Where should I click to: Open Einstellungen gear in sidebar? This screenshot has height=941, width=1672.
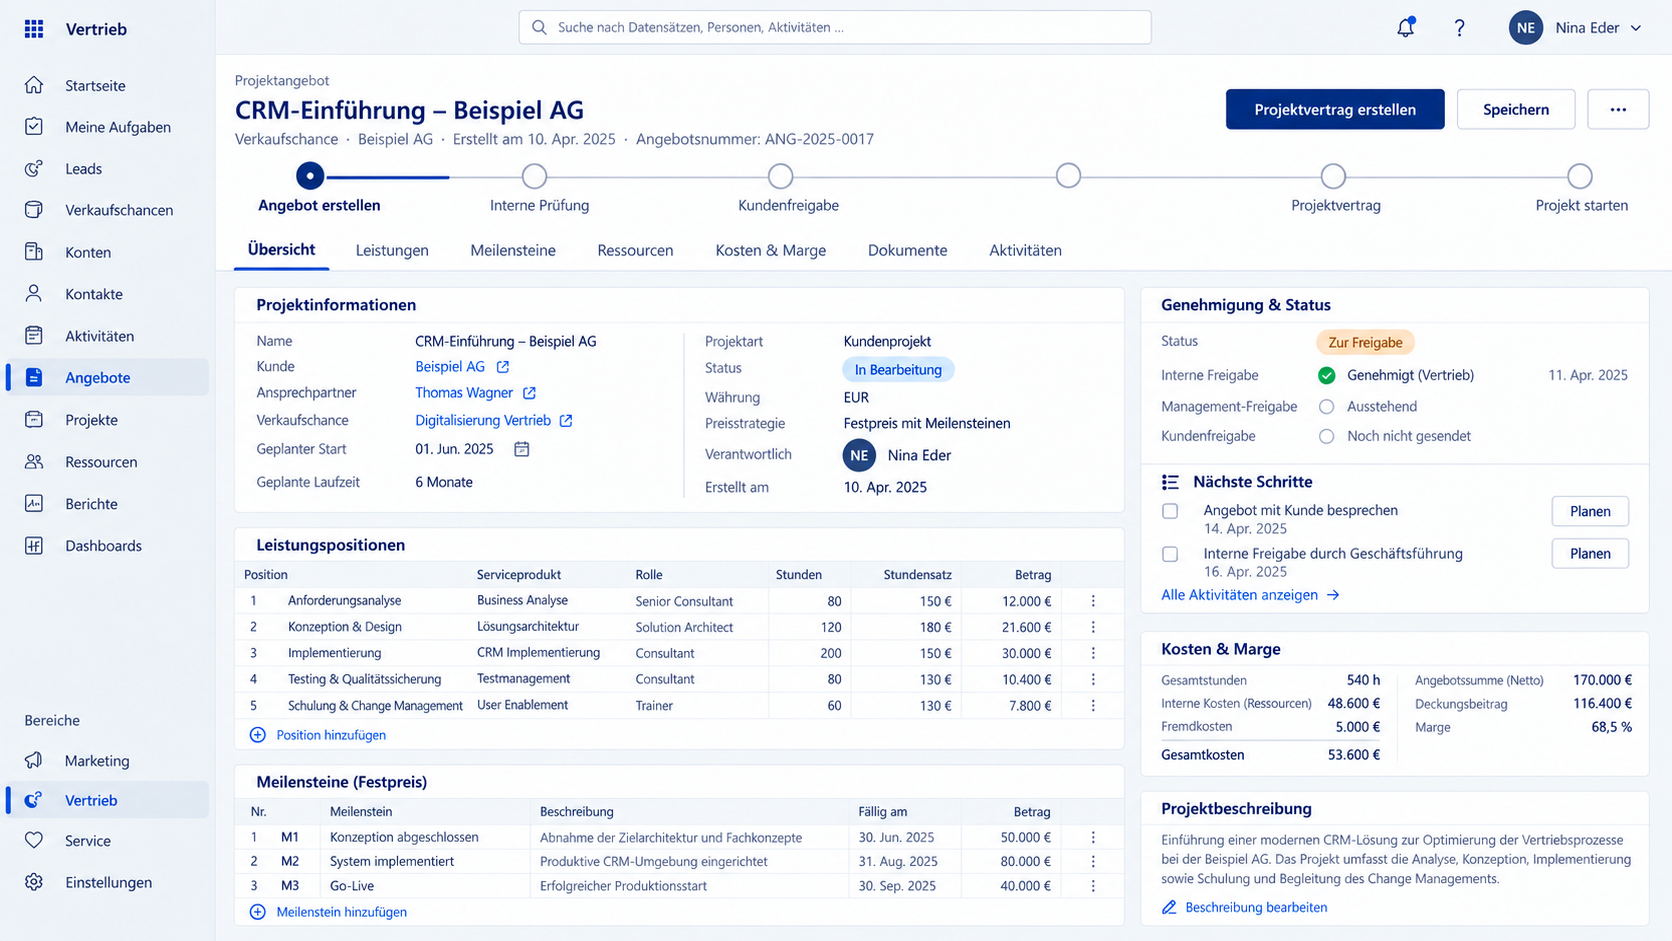point(34,882)
